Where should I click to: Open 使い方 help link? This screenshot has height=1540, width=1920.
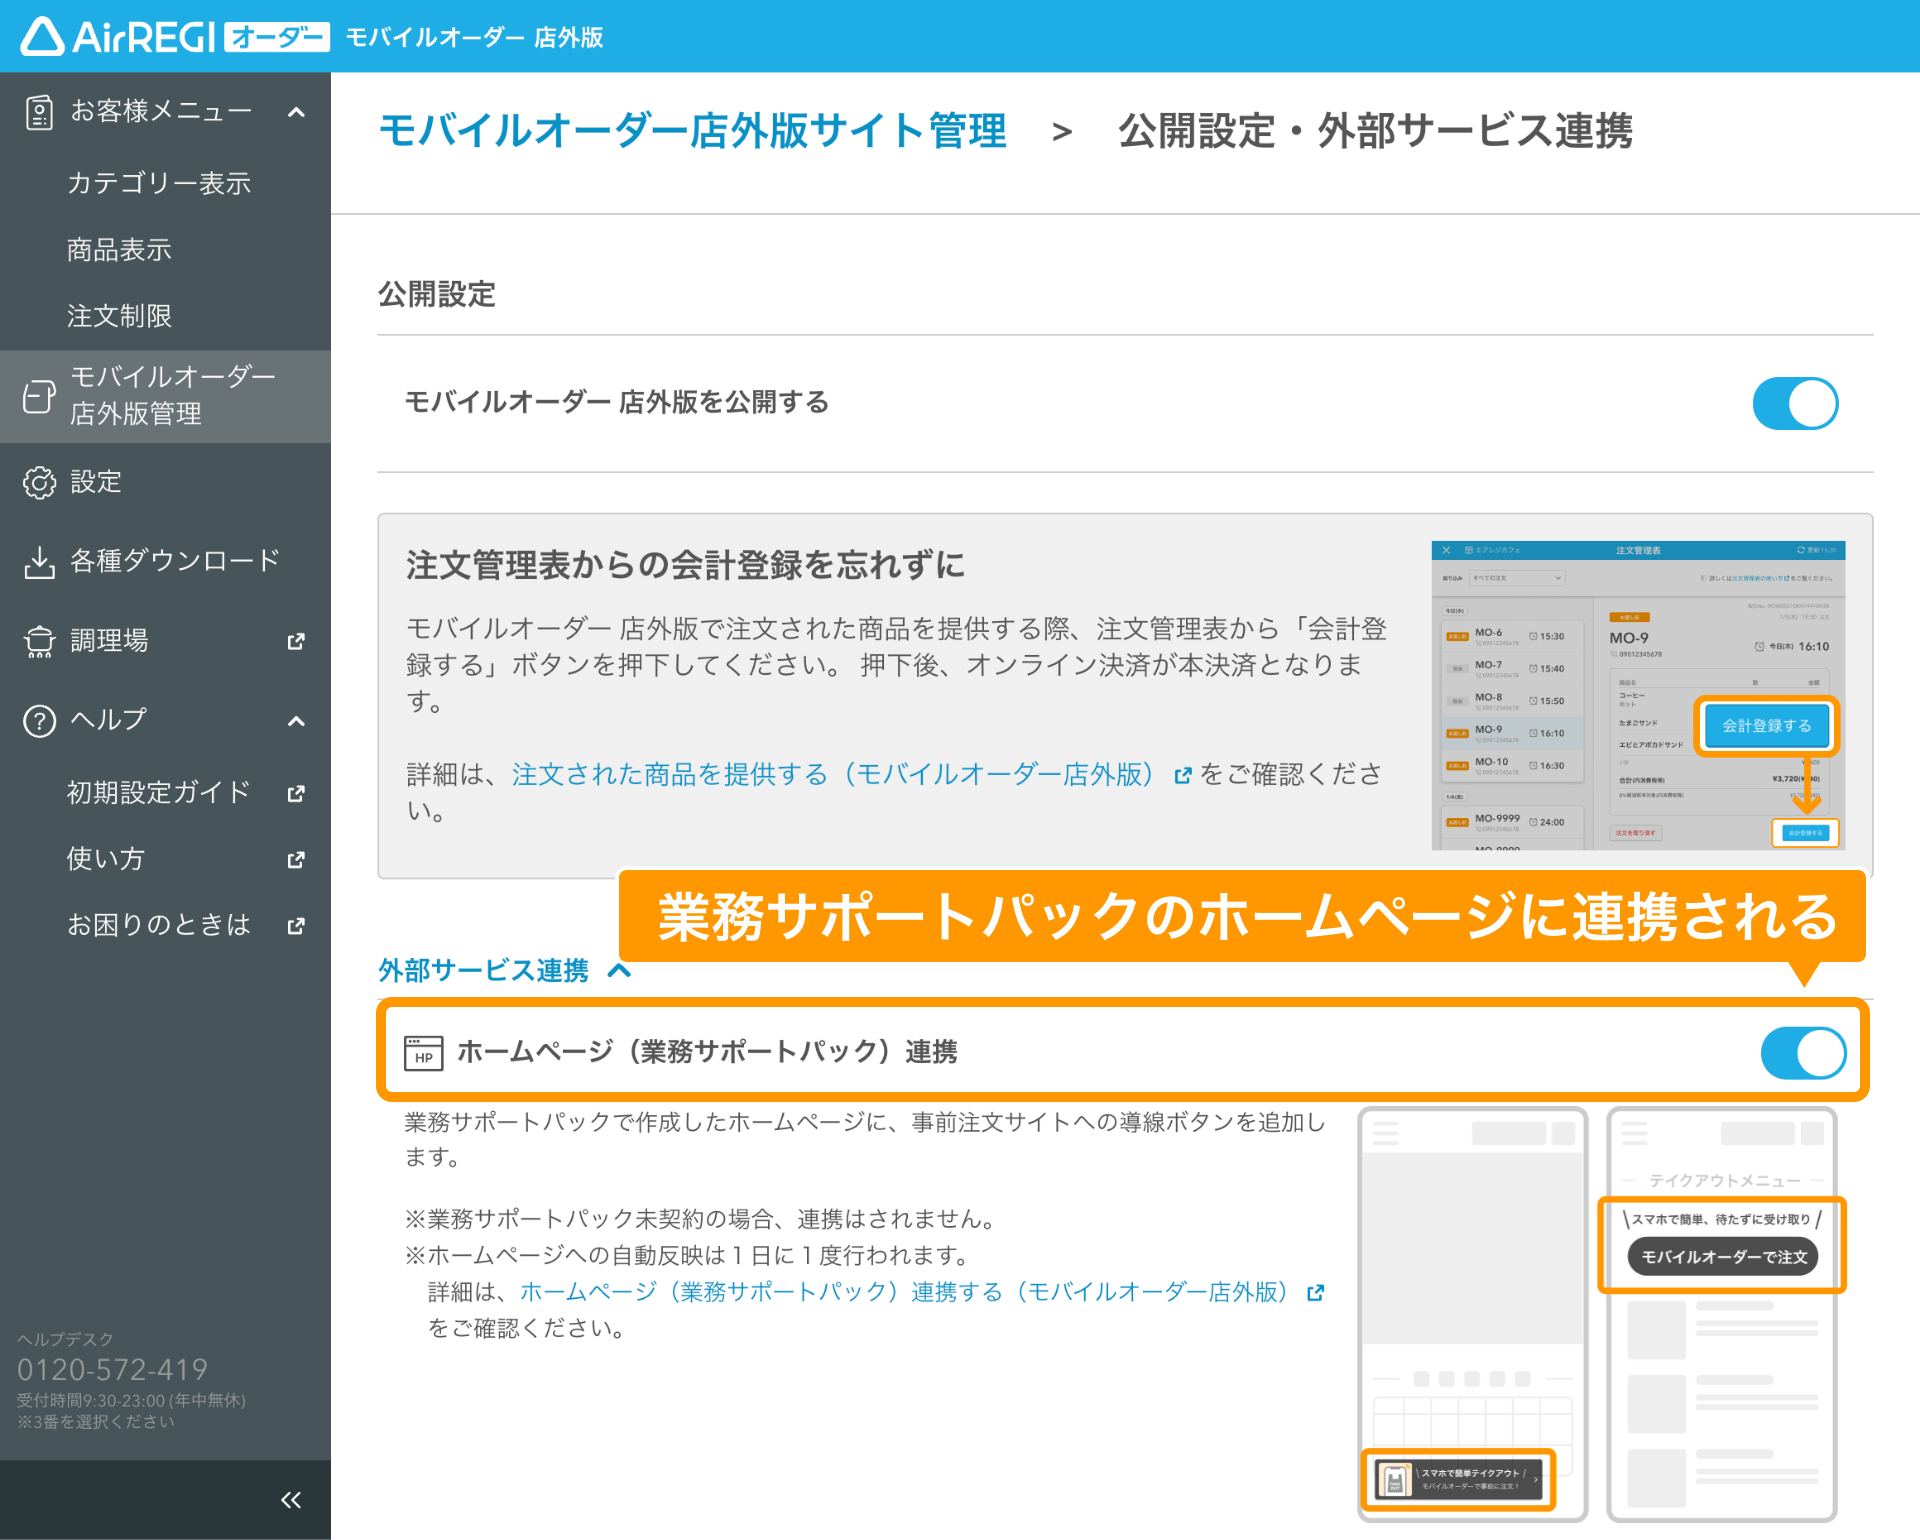point(106,859)
